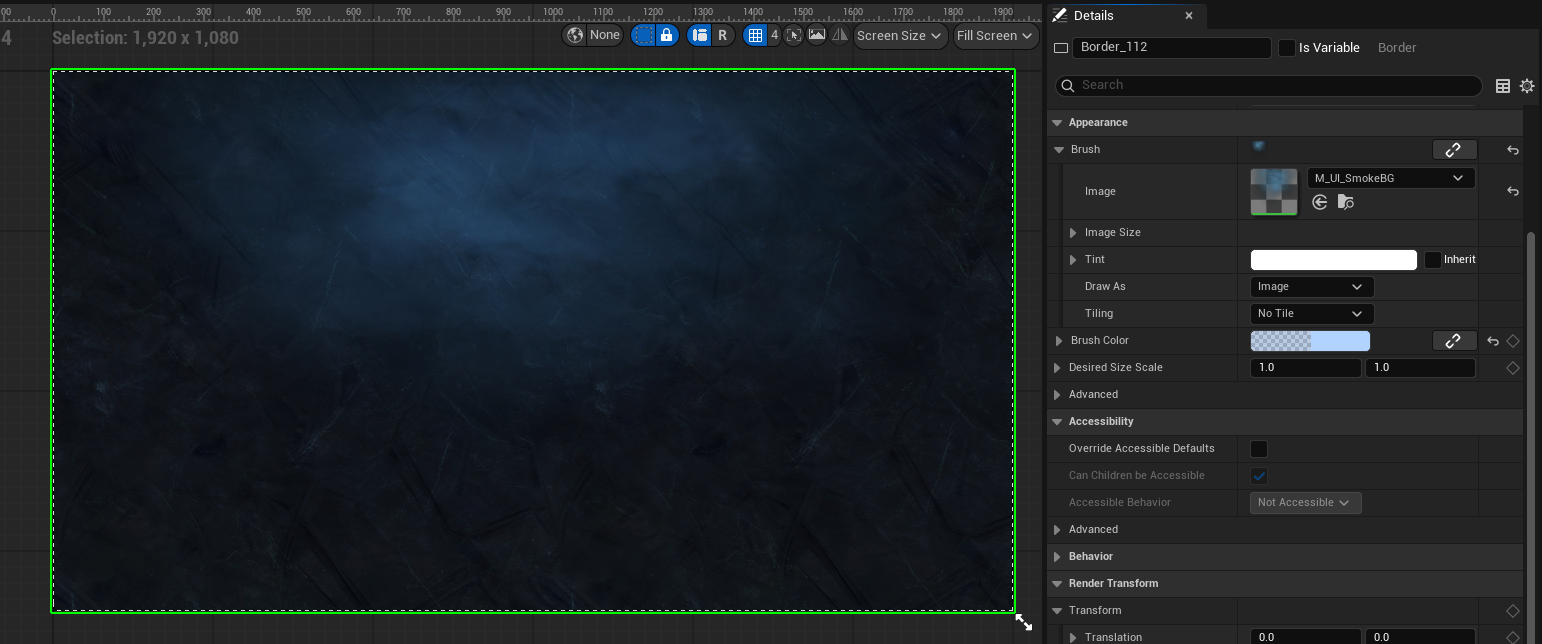Click the lock icon in viewport toolbar
The height and width of the screenshot is (644, 1542).
[x=667, y=35]
